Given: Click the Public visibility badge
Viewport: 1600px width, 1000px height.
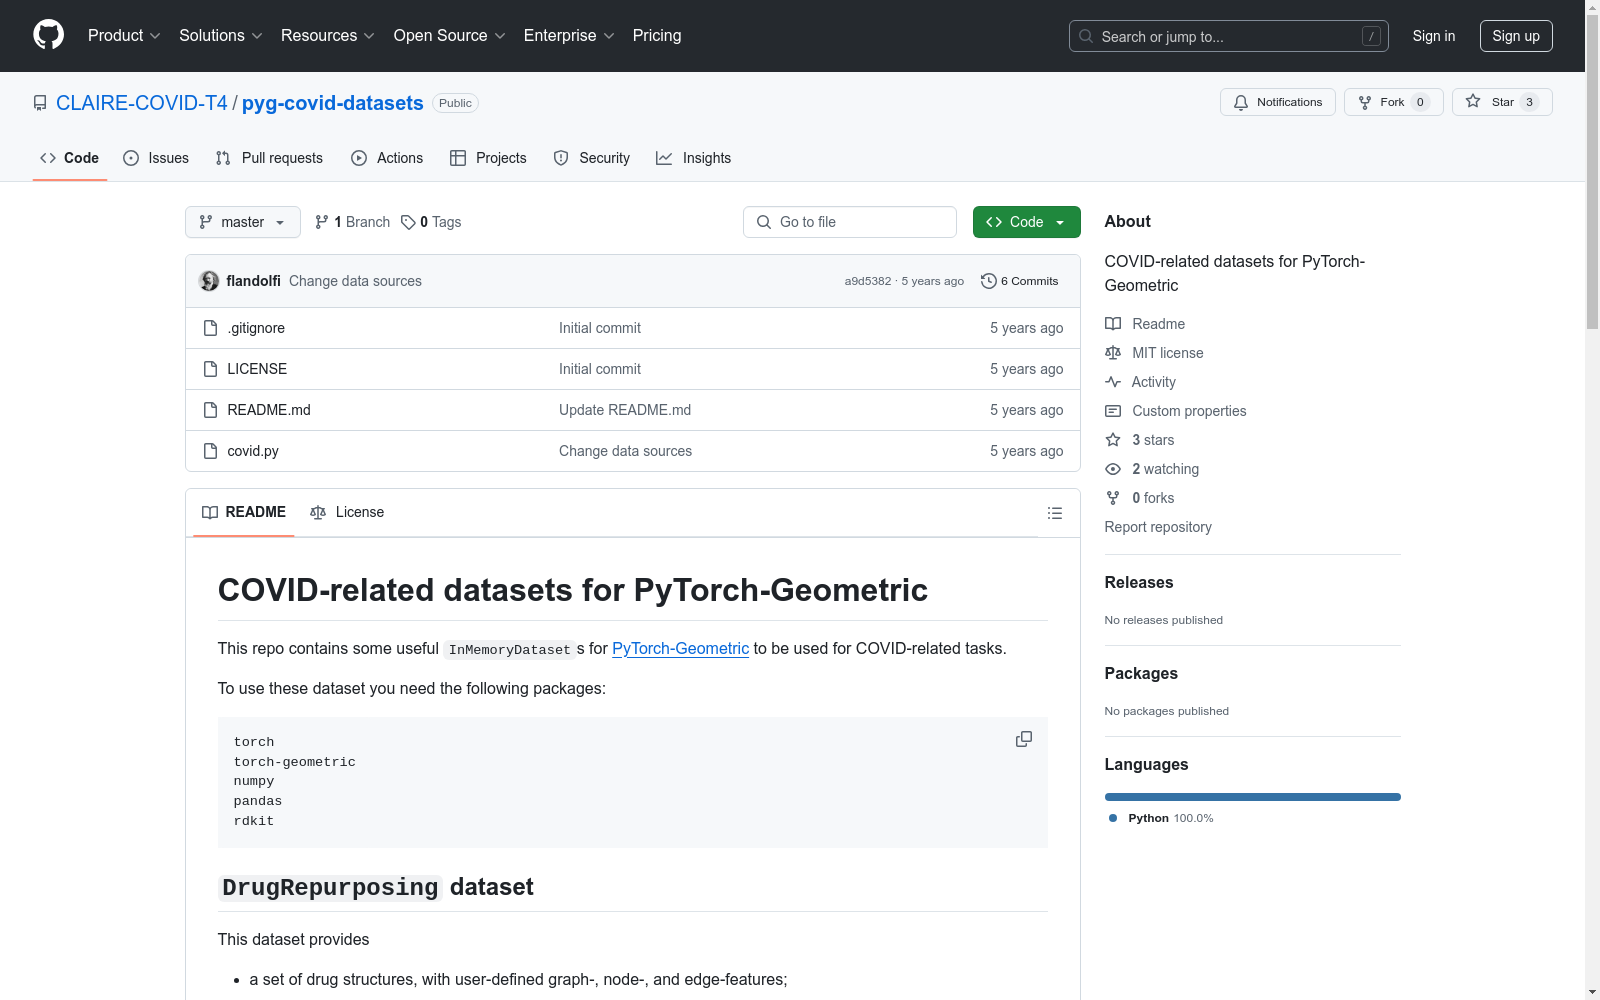Looking at the screenshot, I should coord(455,103).
